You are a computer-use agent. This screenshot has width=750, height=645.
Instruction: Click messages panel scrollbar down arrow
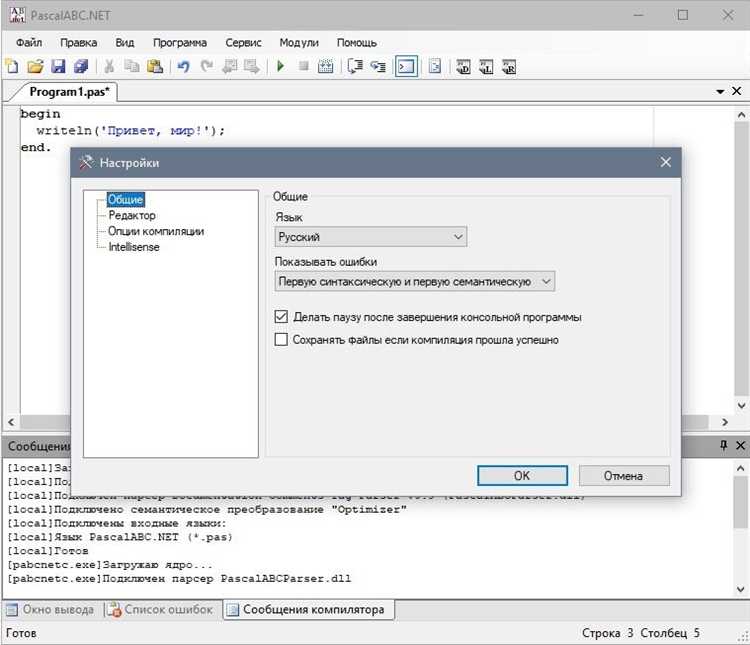click(x=741, y=589)
